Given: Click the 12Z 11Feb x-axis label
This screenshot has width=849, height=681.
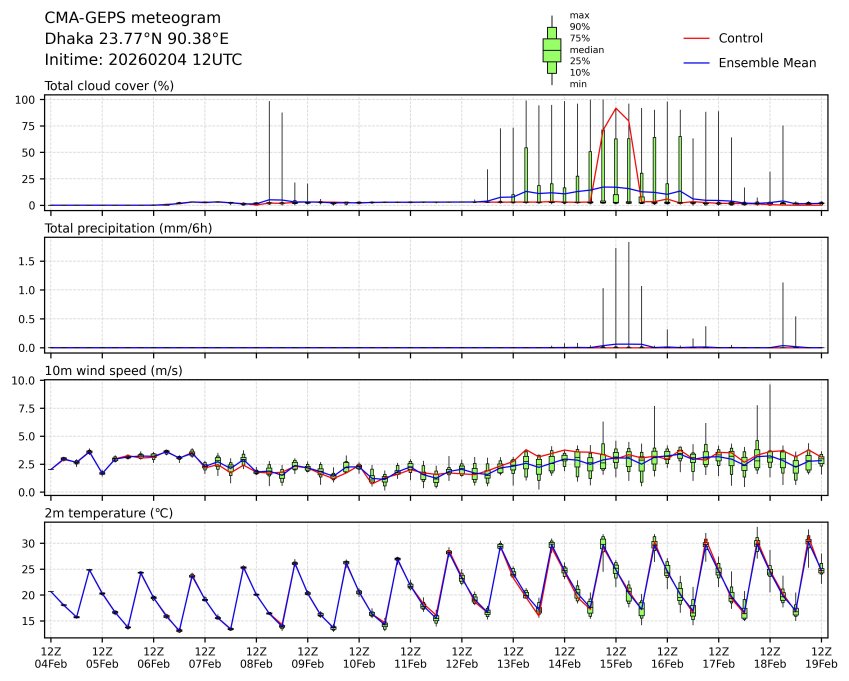Looking at the screenshot, I should [410, 656].
